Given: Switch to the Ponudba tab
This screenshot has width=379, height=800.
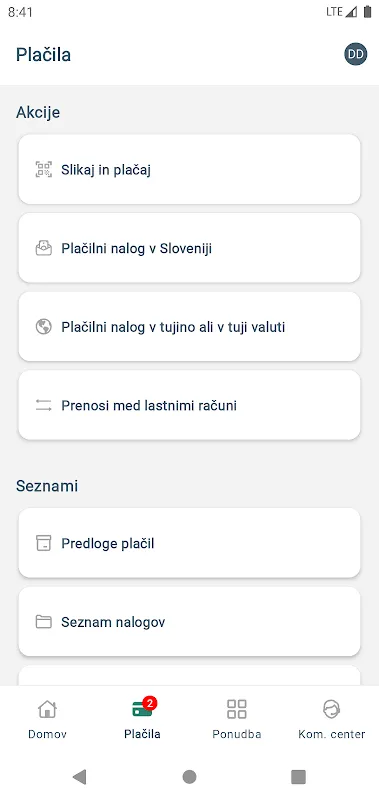Looking at the screenshot, I should click(x=237, y=719).
